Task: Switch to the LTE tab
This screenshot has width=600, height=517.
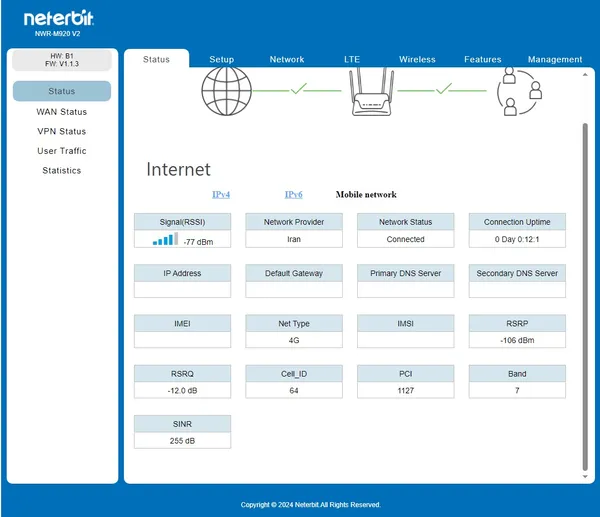Action: click(352, 59)
